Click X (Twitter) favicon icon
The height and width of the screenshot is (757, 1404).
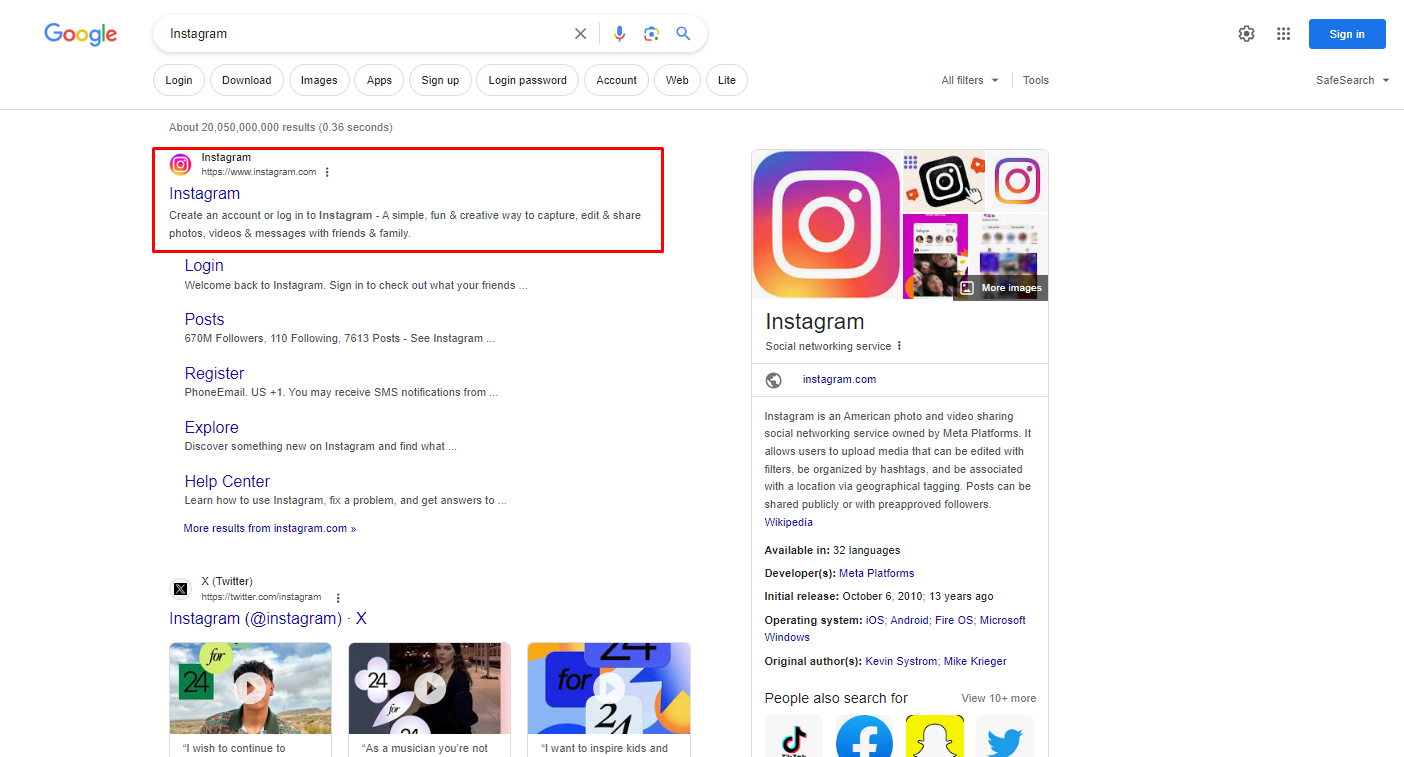point(180,589)
